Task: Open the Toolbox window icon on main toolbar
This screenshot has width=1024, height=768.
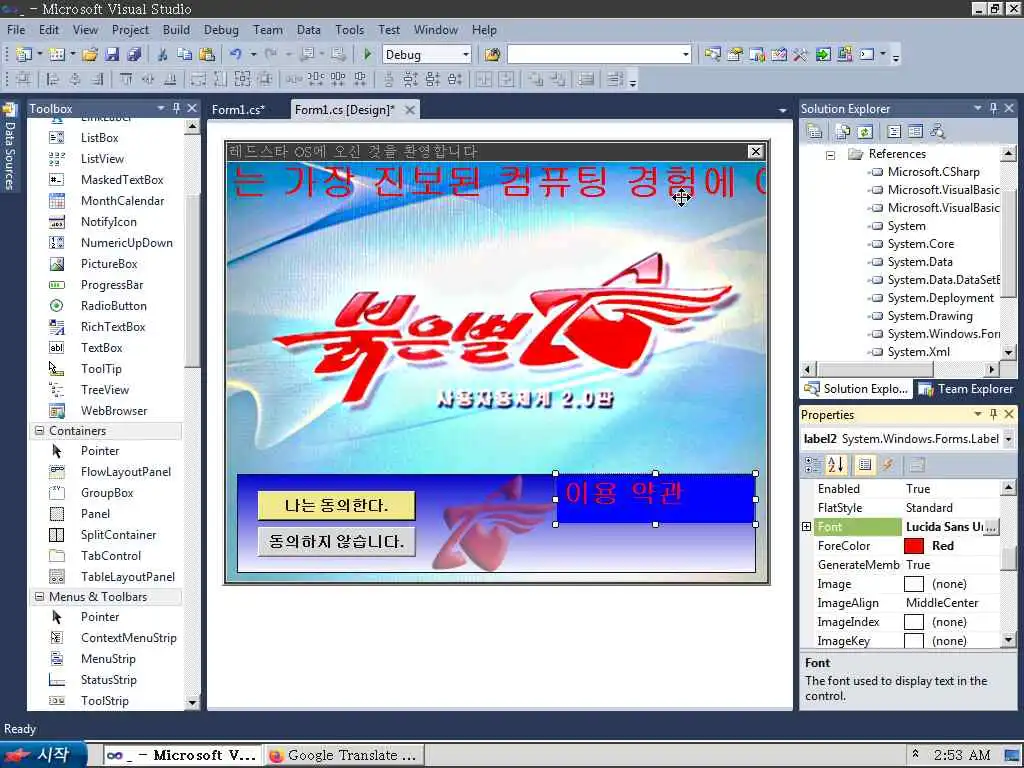Action: click(800, 55)
